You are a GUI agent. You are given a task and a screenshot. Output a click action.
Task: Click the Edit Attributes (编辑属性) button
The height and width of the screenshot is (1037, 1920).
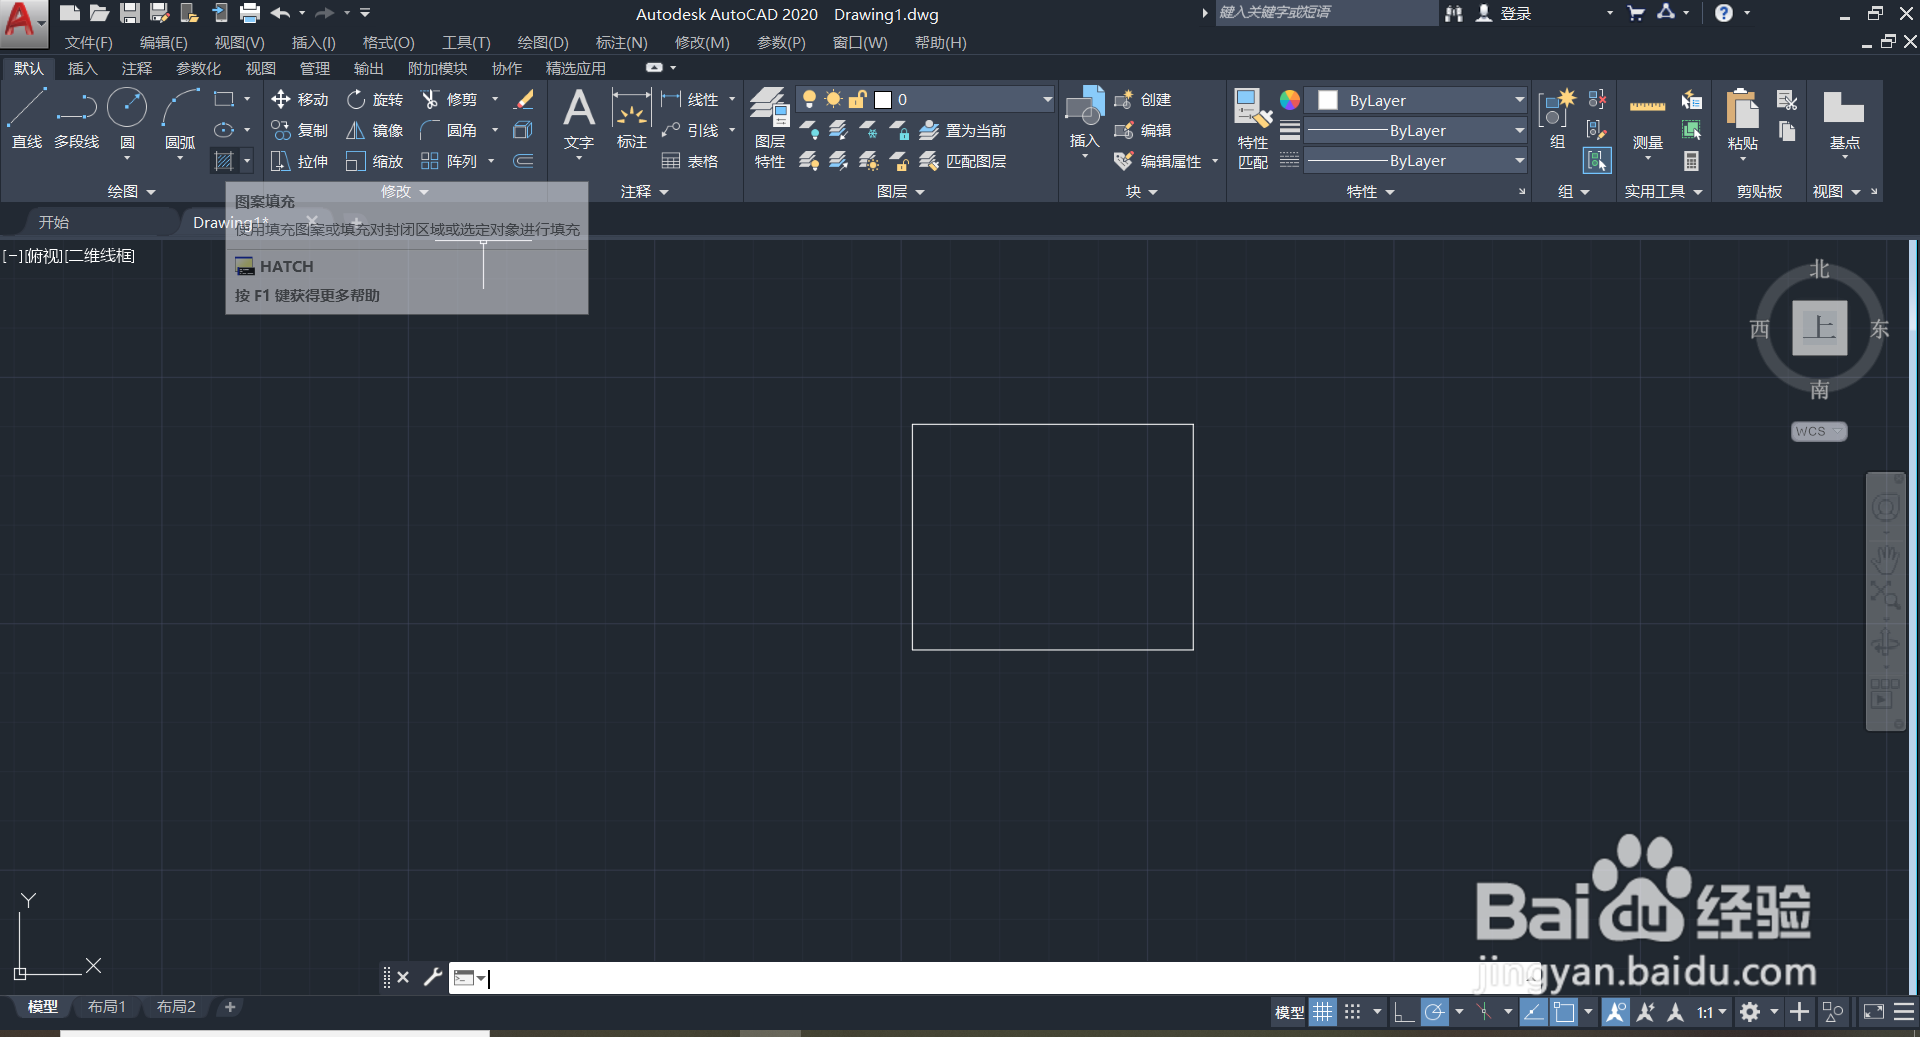pyautogui.click(x=1160, y=161)
